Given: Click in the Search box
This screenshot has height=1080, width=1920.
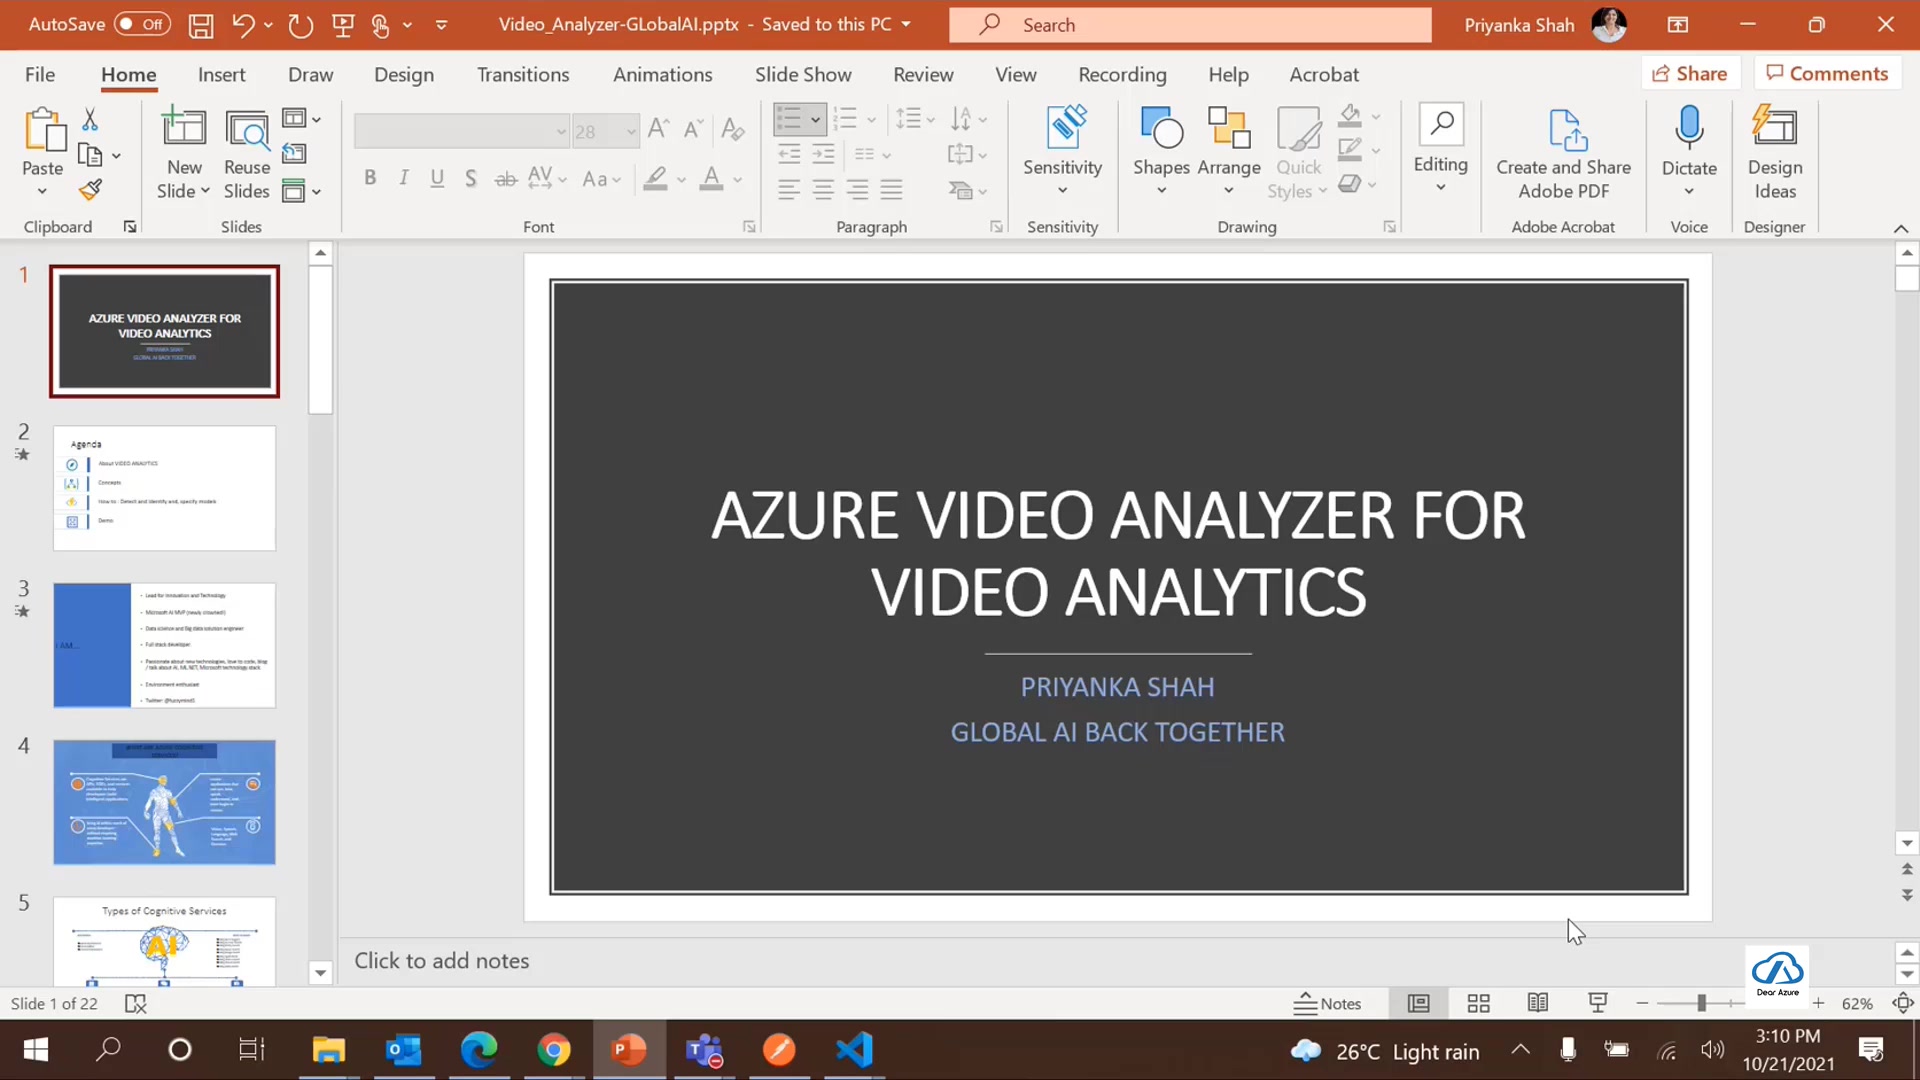Looking at the screenshot, I should pyautogui.click(x=1190, y=25).
